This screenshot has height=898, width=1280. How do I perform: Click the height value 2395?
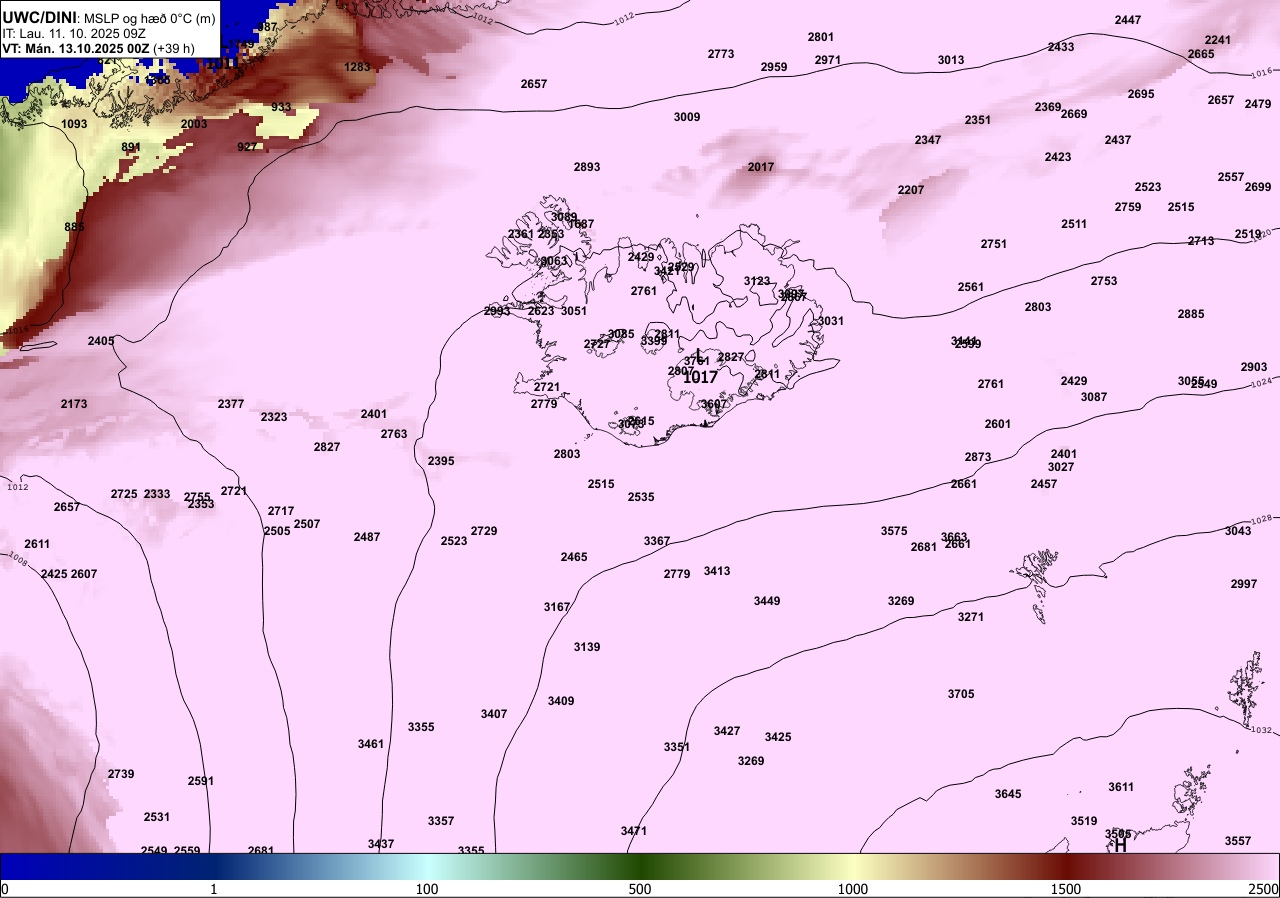tap(441, 461)
